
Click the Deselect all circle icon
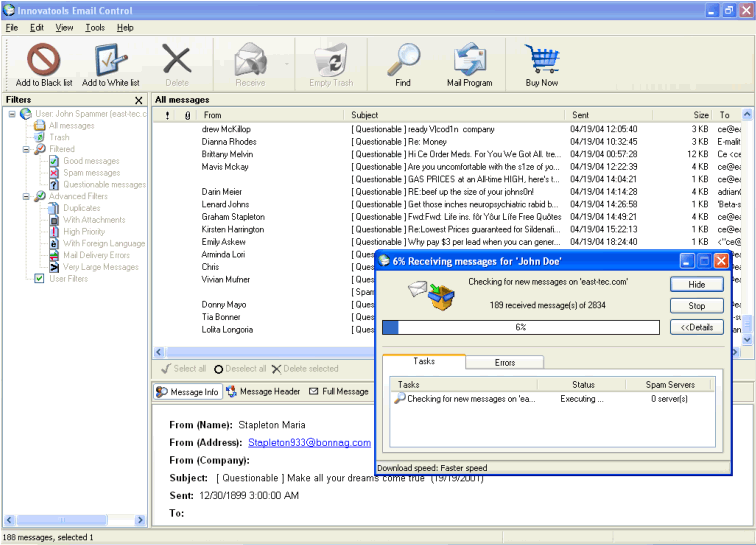[x=218, y=369]
